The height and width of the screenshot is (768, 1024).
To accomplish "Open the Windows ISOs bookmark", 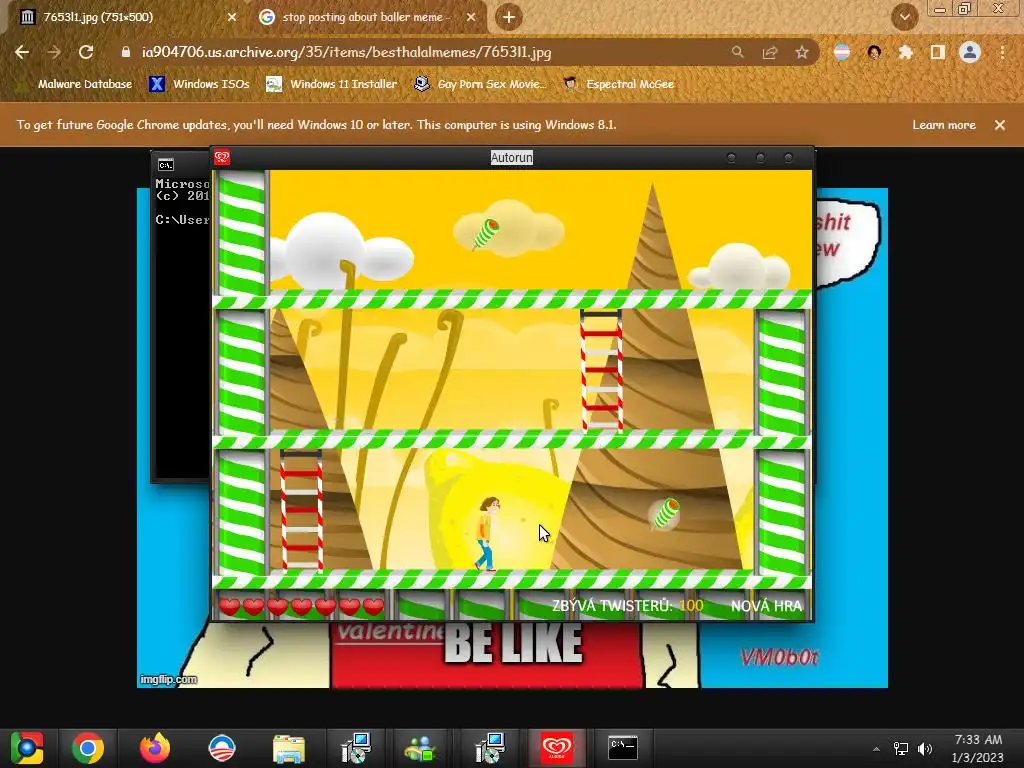I will (199, 84).
